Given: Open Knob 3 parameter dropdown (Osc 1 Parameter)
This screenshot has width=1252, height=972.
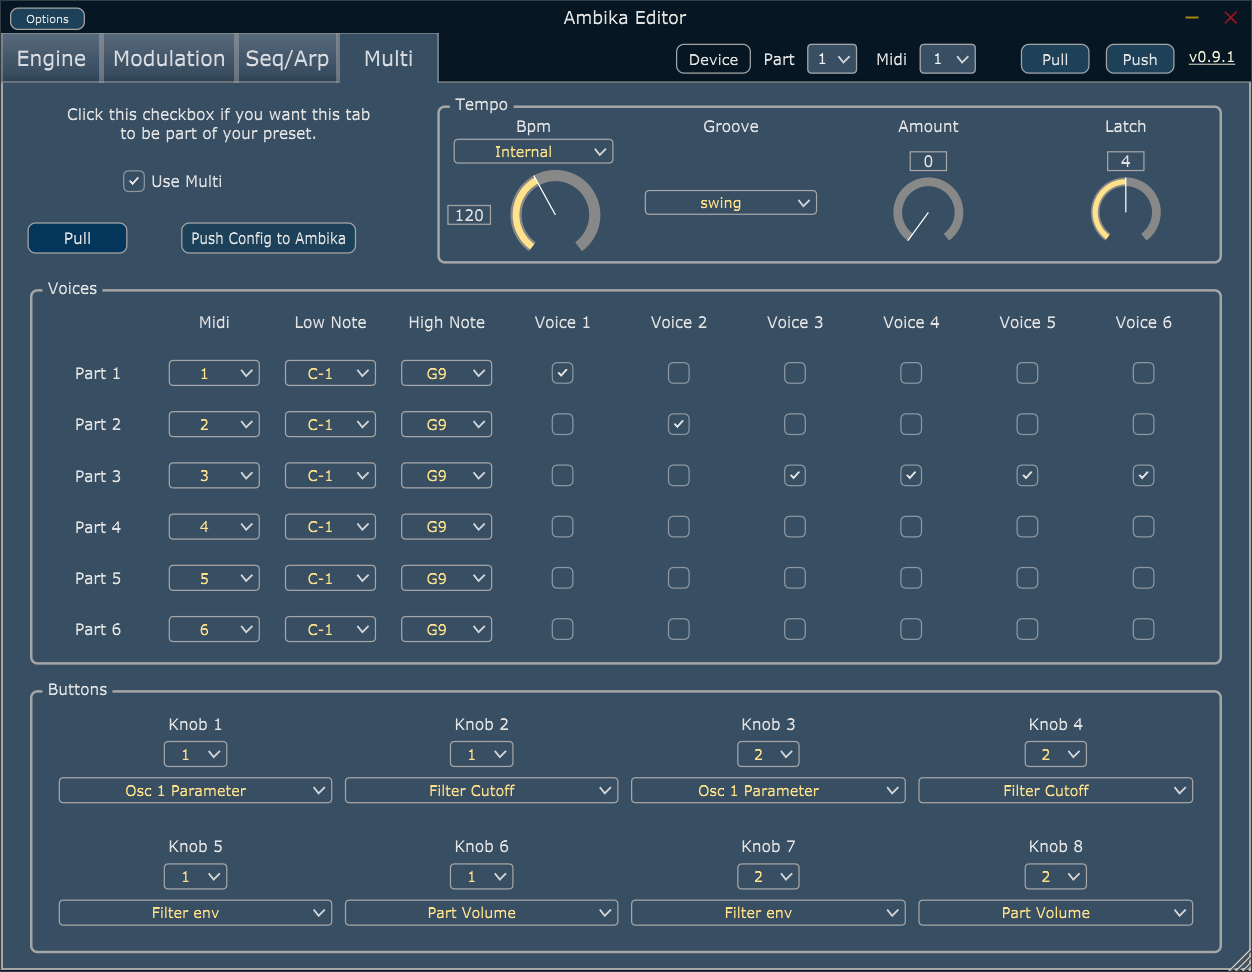Looking at the screenshot, I should pos(768,791).
